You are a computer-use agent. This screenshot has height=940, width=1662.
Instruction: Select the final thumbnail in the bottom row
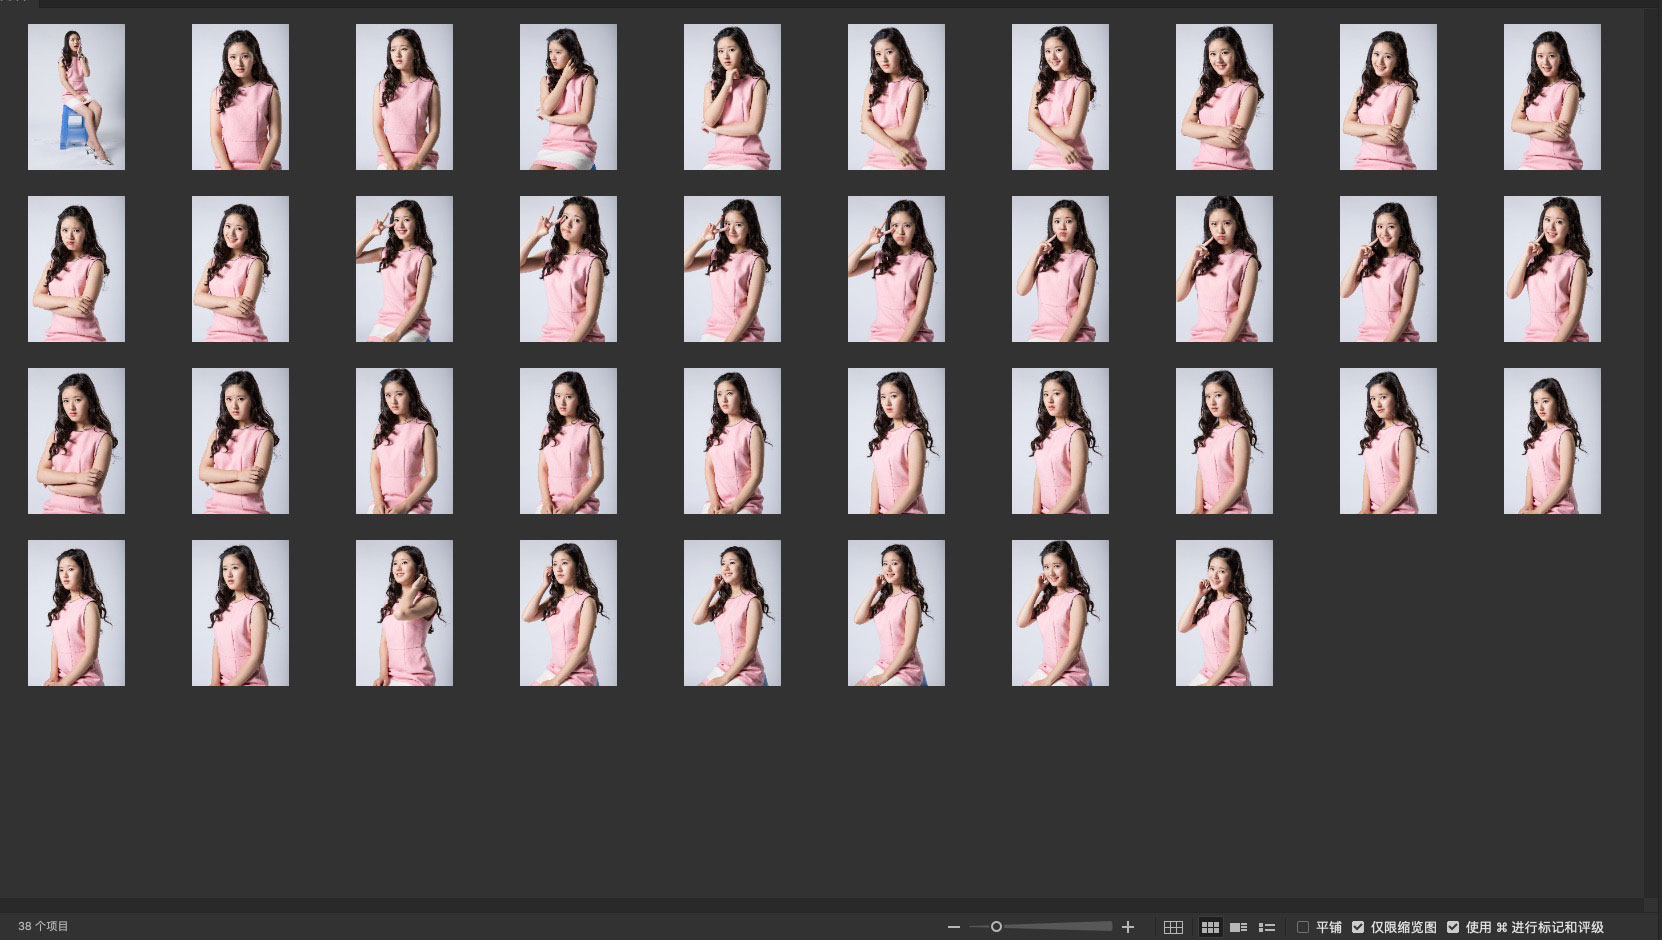point(1224,613)
